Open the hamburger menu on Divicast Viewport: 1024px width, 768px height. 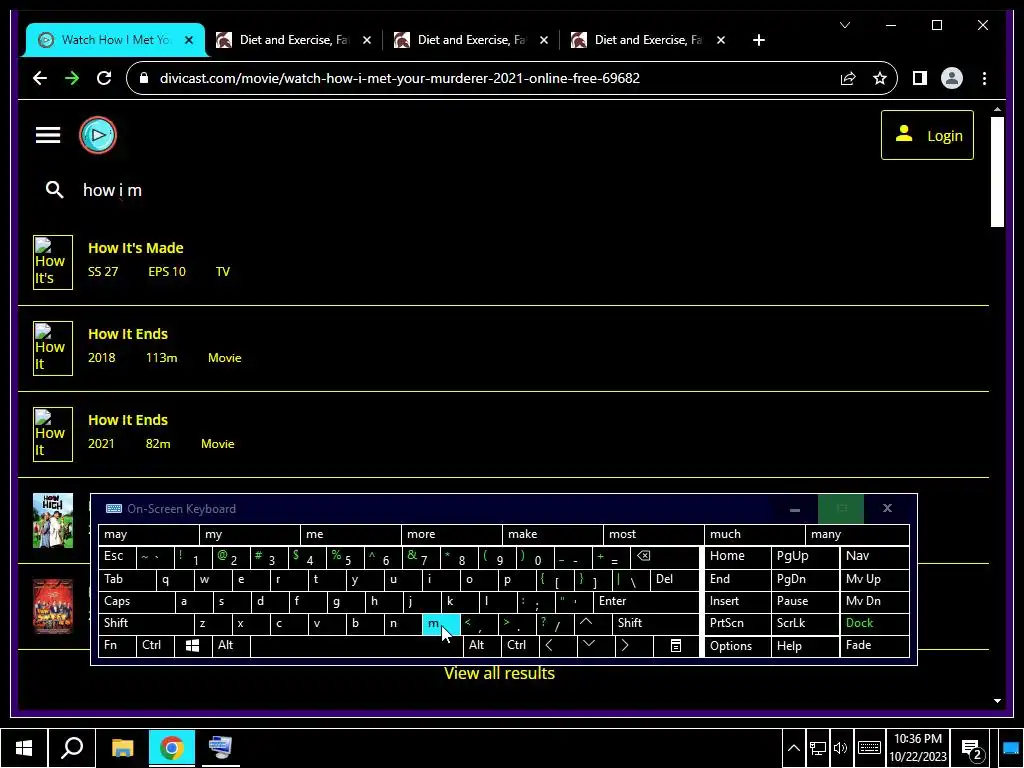pos(48,135)
